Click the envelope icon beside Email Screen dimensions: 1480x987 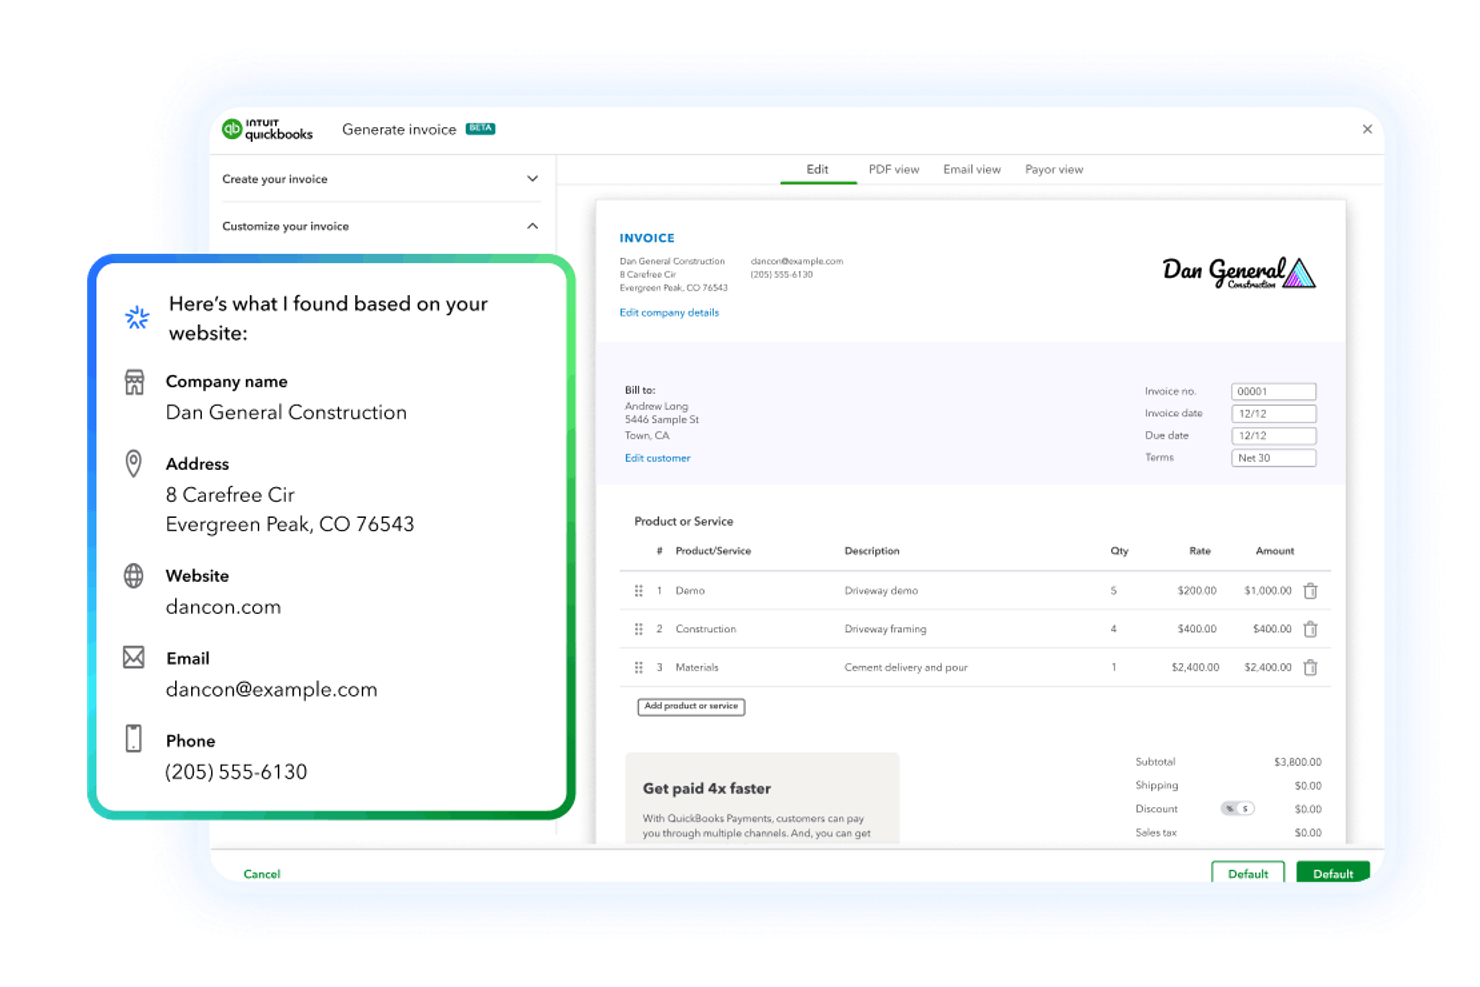click(x=134, y=657)
